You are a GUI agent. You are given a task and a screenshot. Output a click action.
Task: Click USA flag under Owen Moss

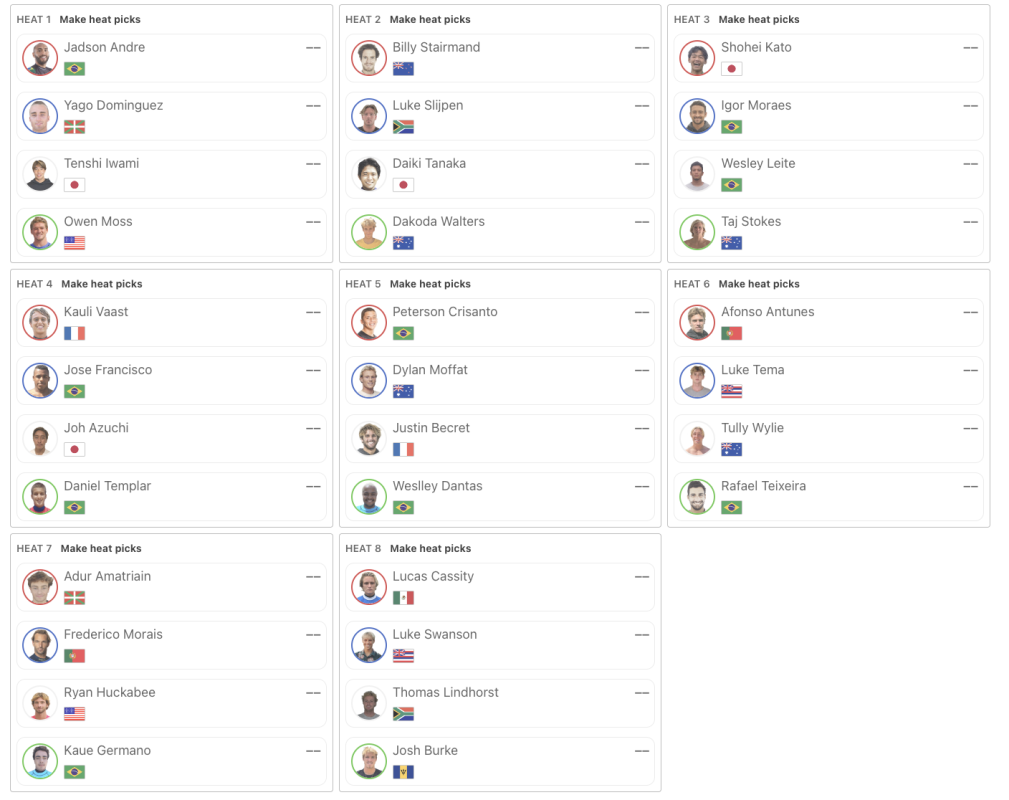[74, 243]
